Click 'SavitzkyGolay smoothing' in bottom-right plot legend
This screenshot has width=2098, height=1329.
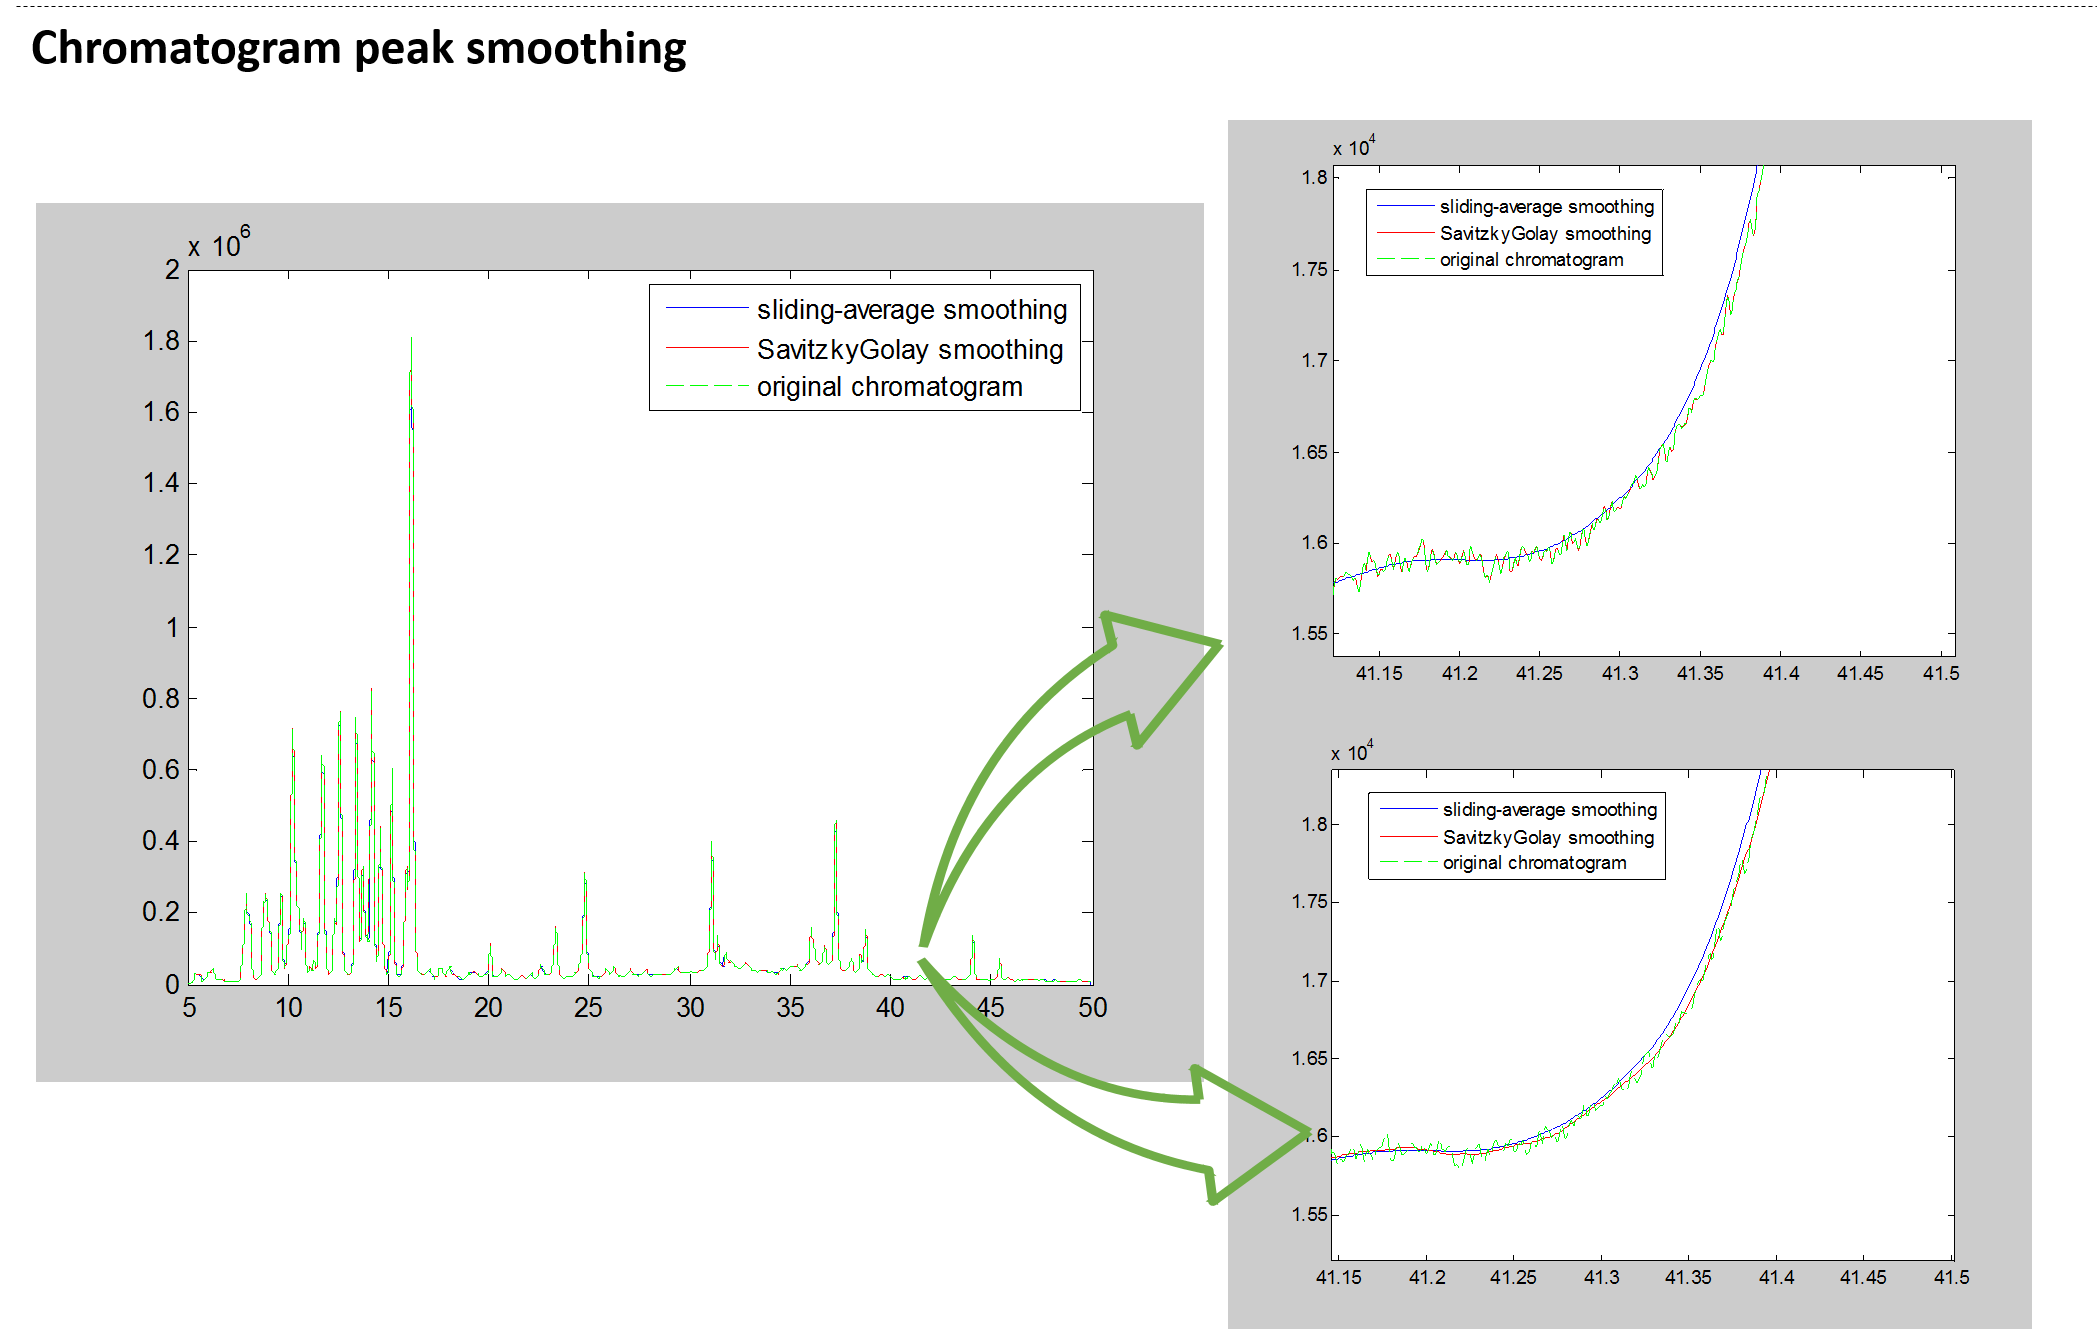[x=1548, y=838]
